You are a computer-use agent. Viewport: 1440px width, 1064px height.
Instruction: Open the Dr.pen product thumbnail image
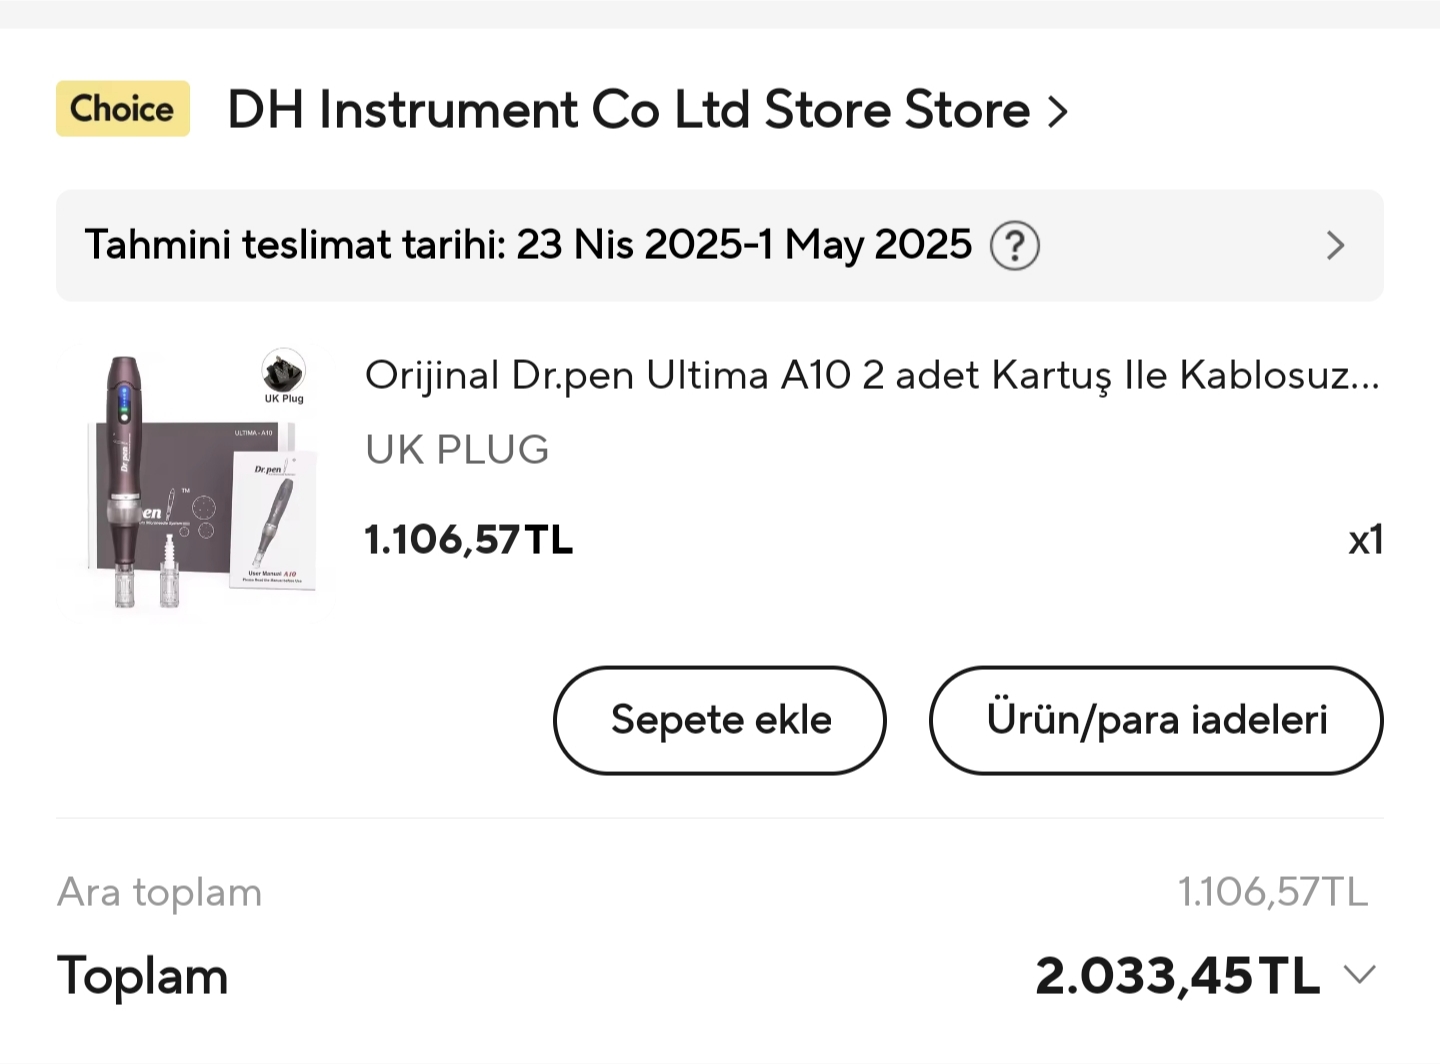(200, 480)
